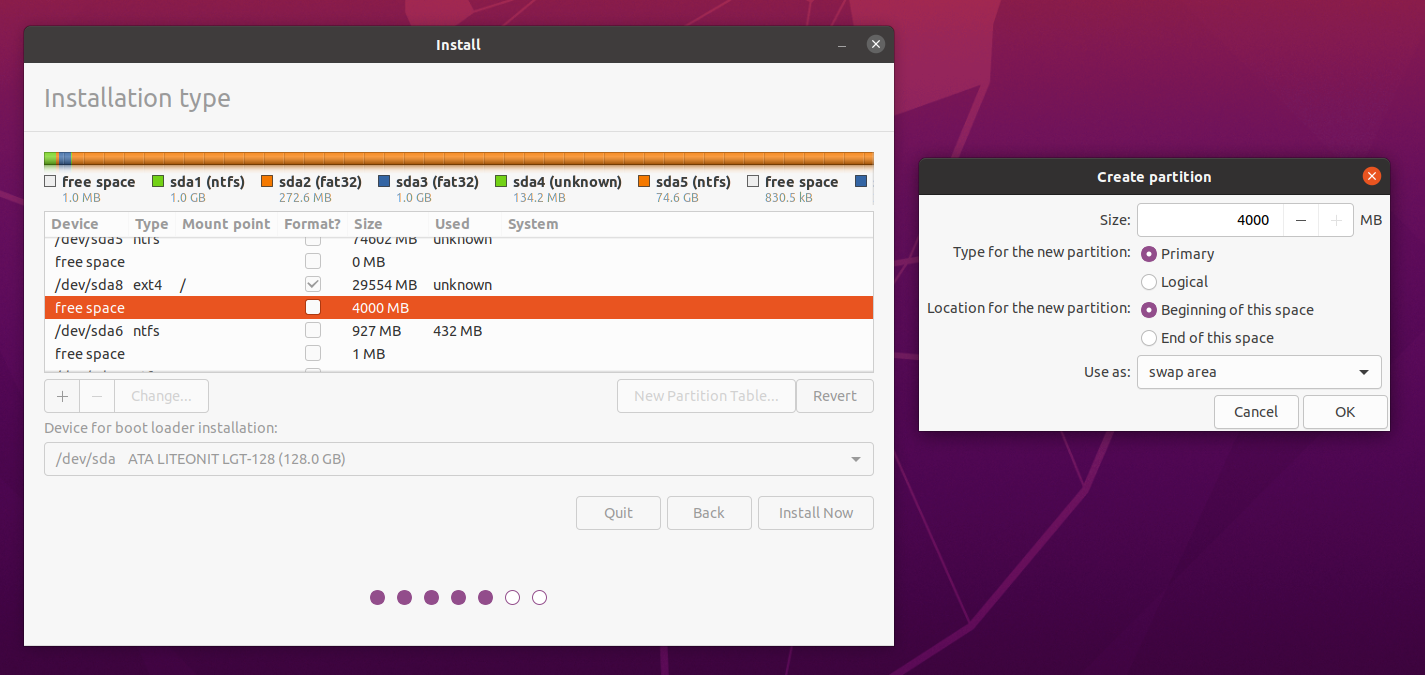Minimize the Install window
Viewport: 1425px width, 675px height.
pyautogui.click(x=842, y=45)
